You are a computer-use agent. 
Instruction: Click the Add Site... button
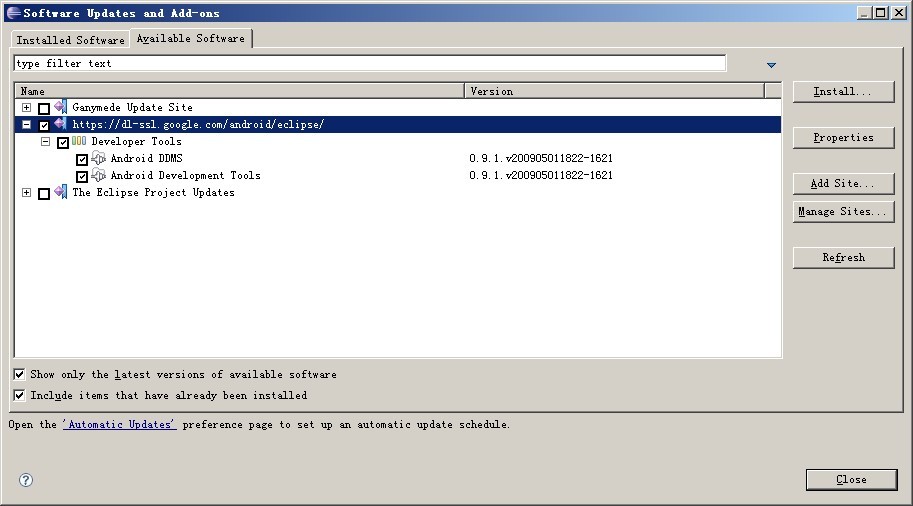(843, 183)
